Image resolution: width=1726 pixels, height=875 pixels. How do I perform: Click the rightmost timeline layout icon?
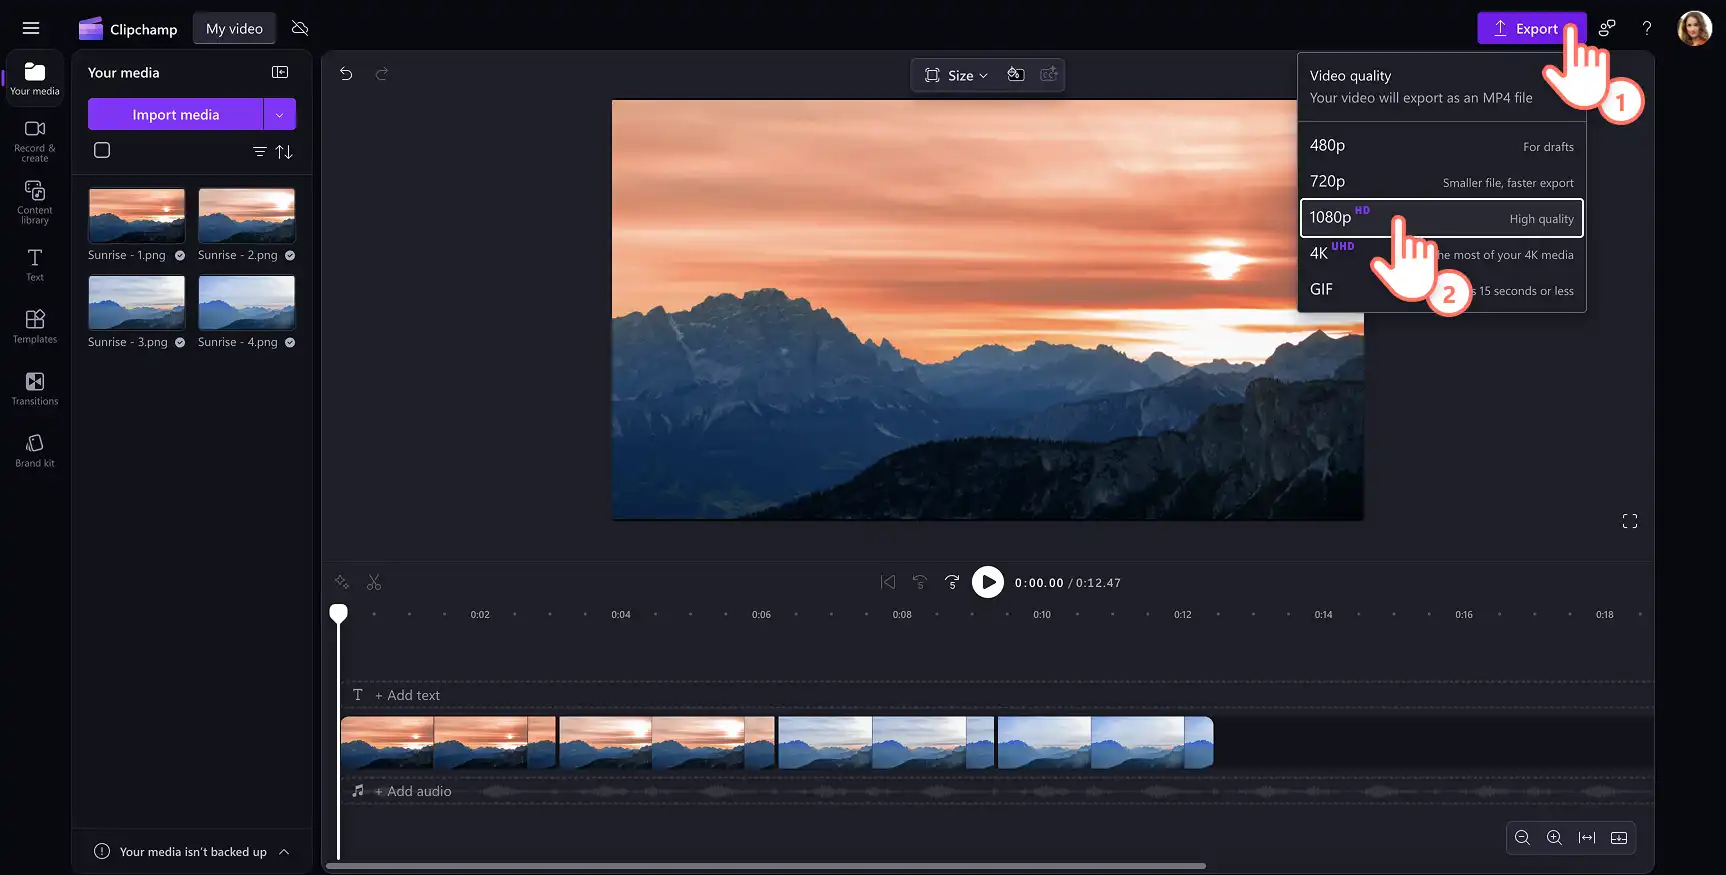pos(1619,838)
